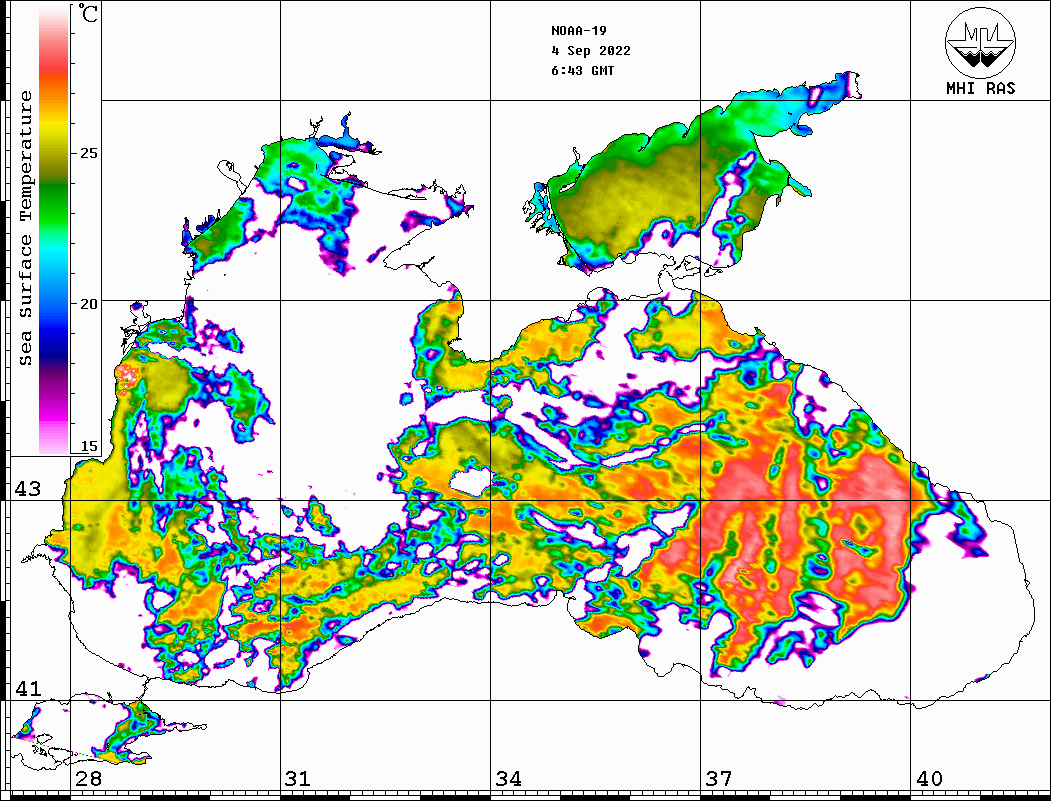The width and height of the screenshot is (1051, 801).
Task: Click longitude label 28
Action: (88, 778)
